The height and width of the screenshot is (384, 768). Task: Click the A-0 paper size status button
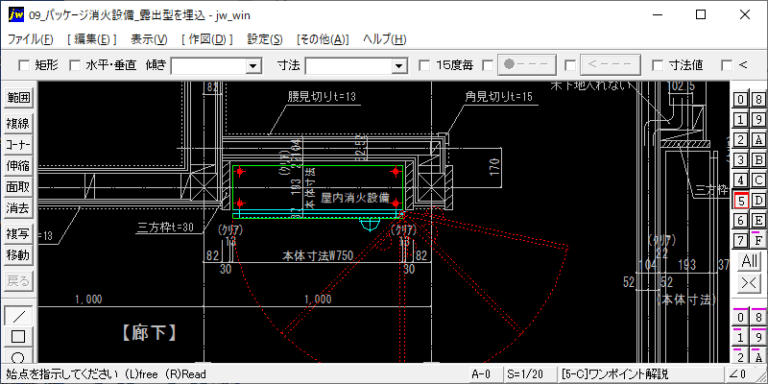(484, 375)
